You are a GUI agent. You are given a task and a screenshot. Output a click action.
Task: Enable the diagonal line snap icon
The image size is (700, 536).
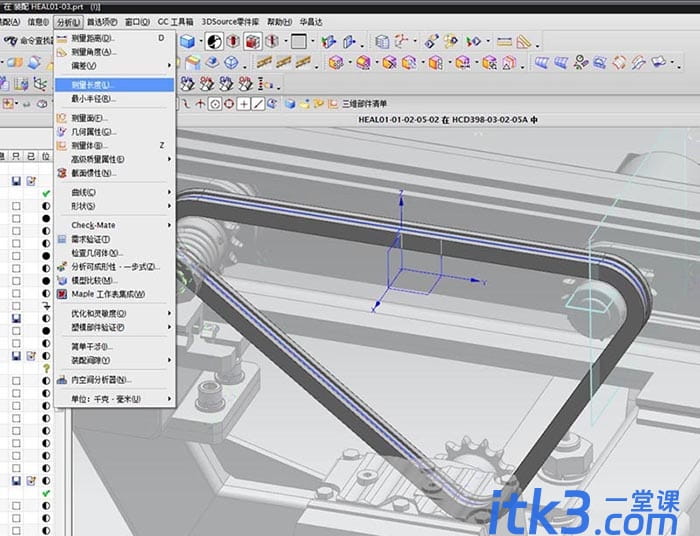point(258,104)
